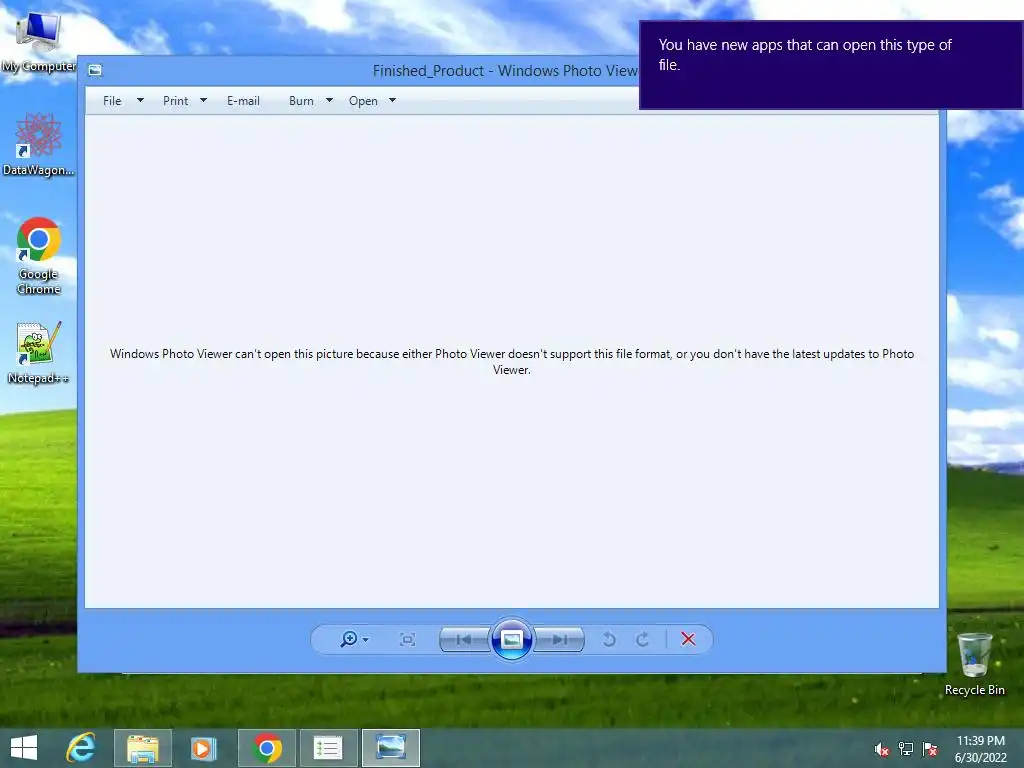Click the can't open picture message

[511, 361]
